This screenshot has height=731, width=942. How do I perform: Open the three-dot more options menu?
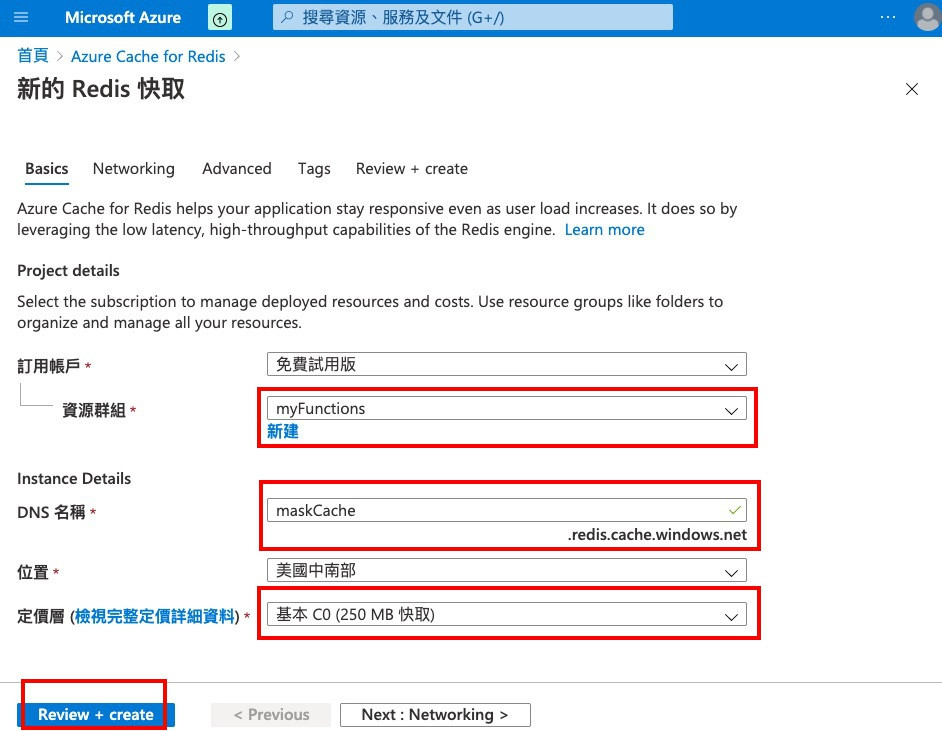pos(887,17)
